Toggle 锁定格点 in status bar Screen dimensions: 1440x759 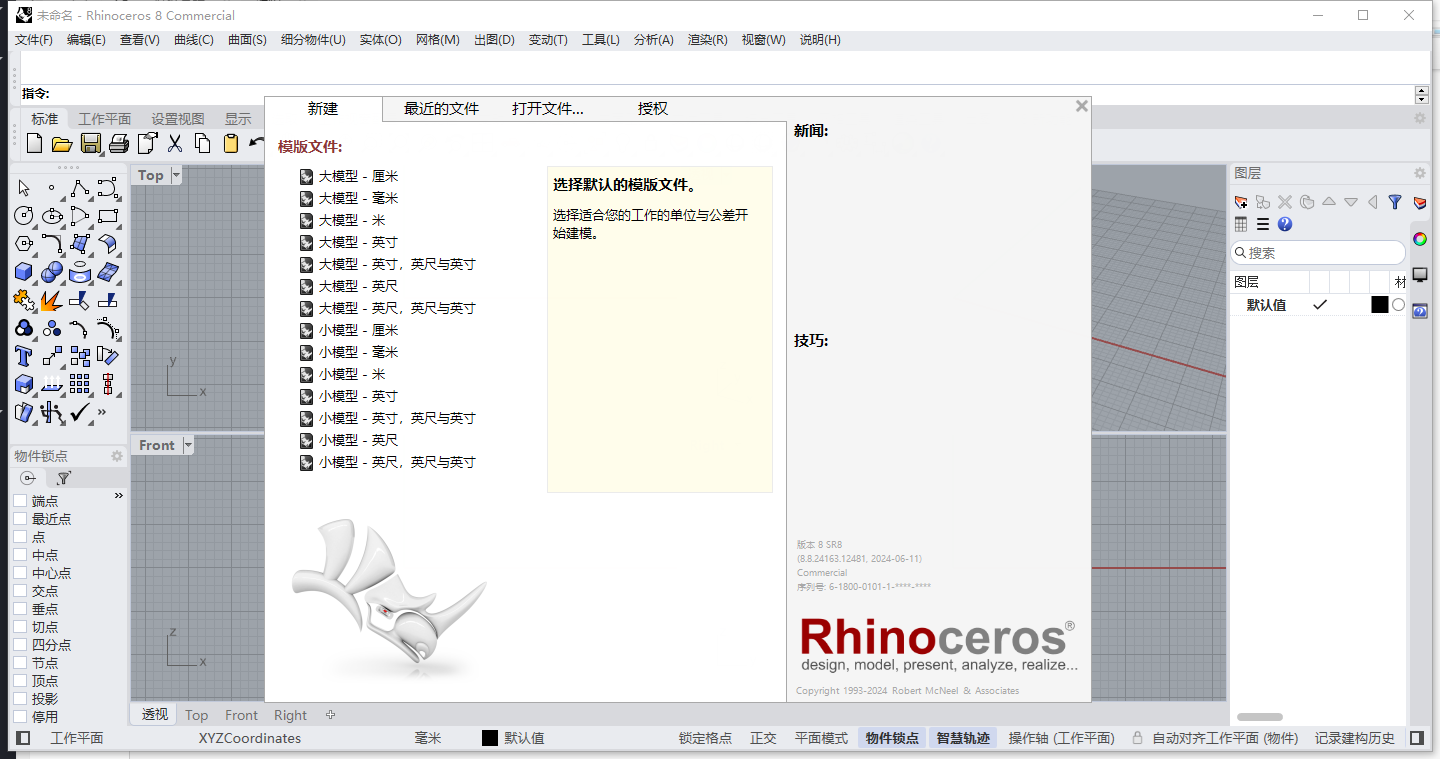point(705,738)
